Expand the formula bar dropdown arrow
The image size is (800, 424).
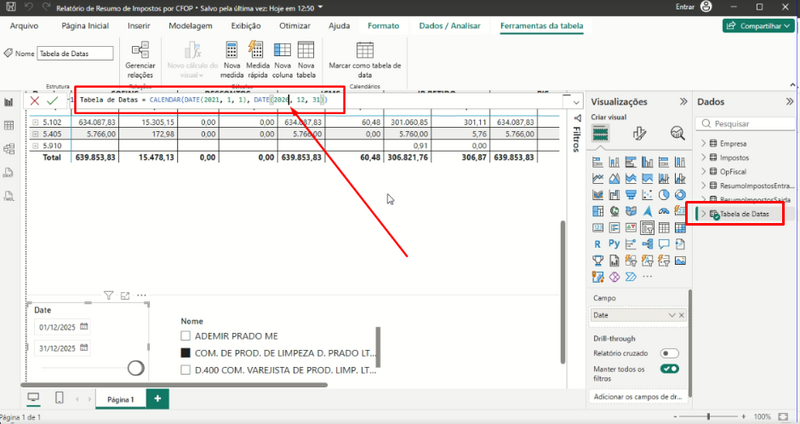tap(576, 103)
